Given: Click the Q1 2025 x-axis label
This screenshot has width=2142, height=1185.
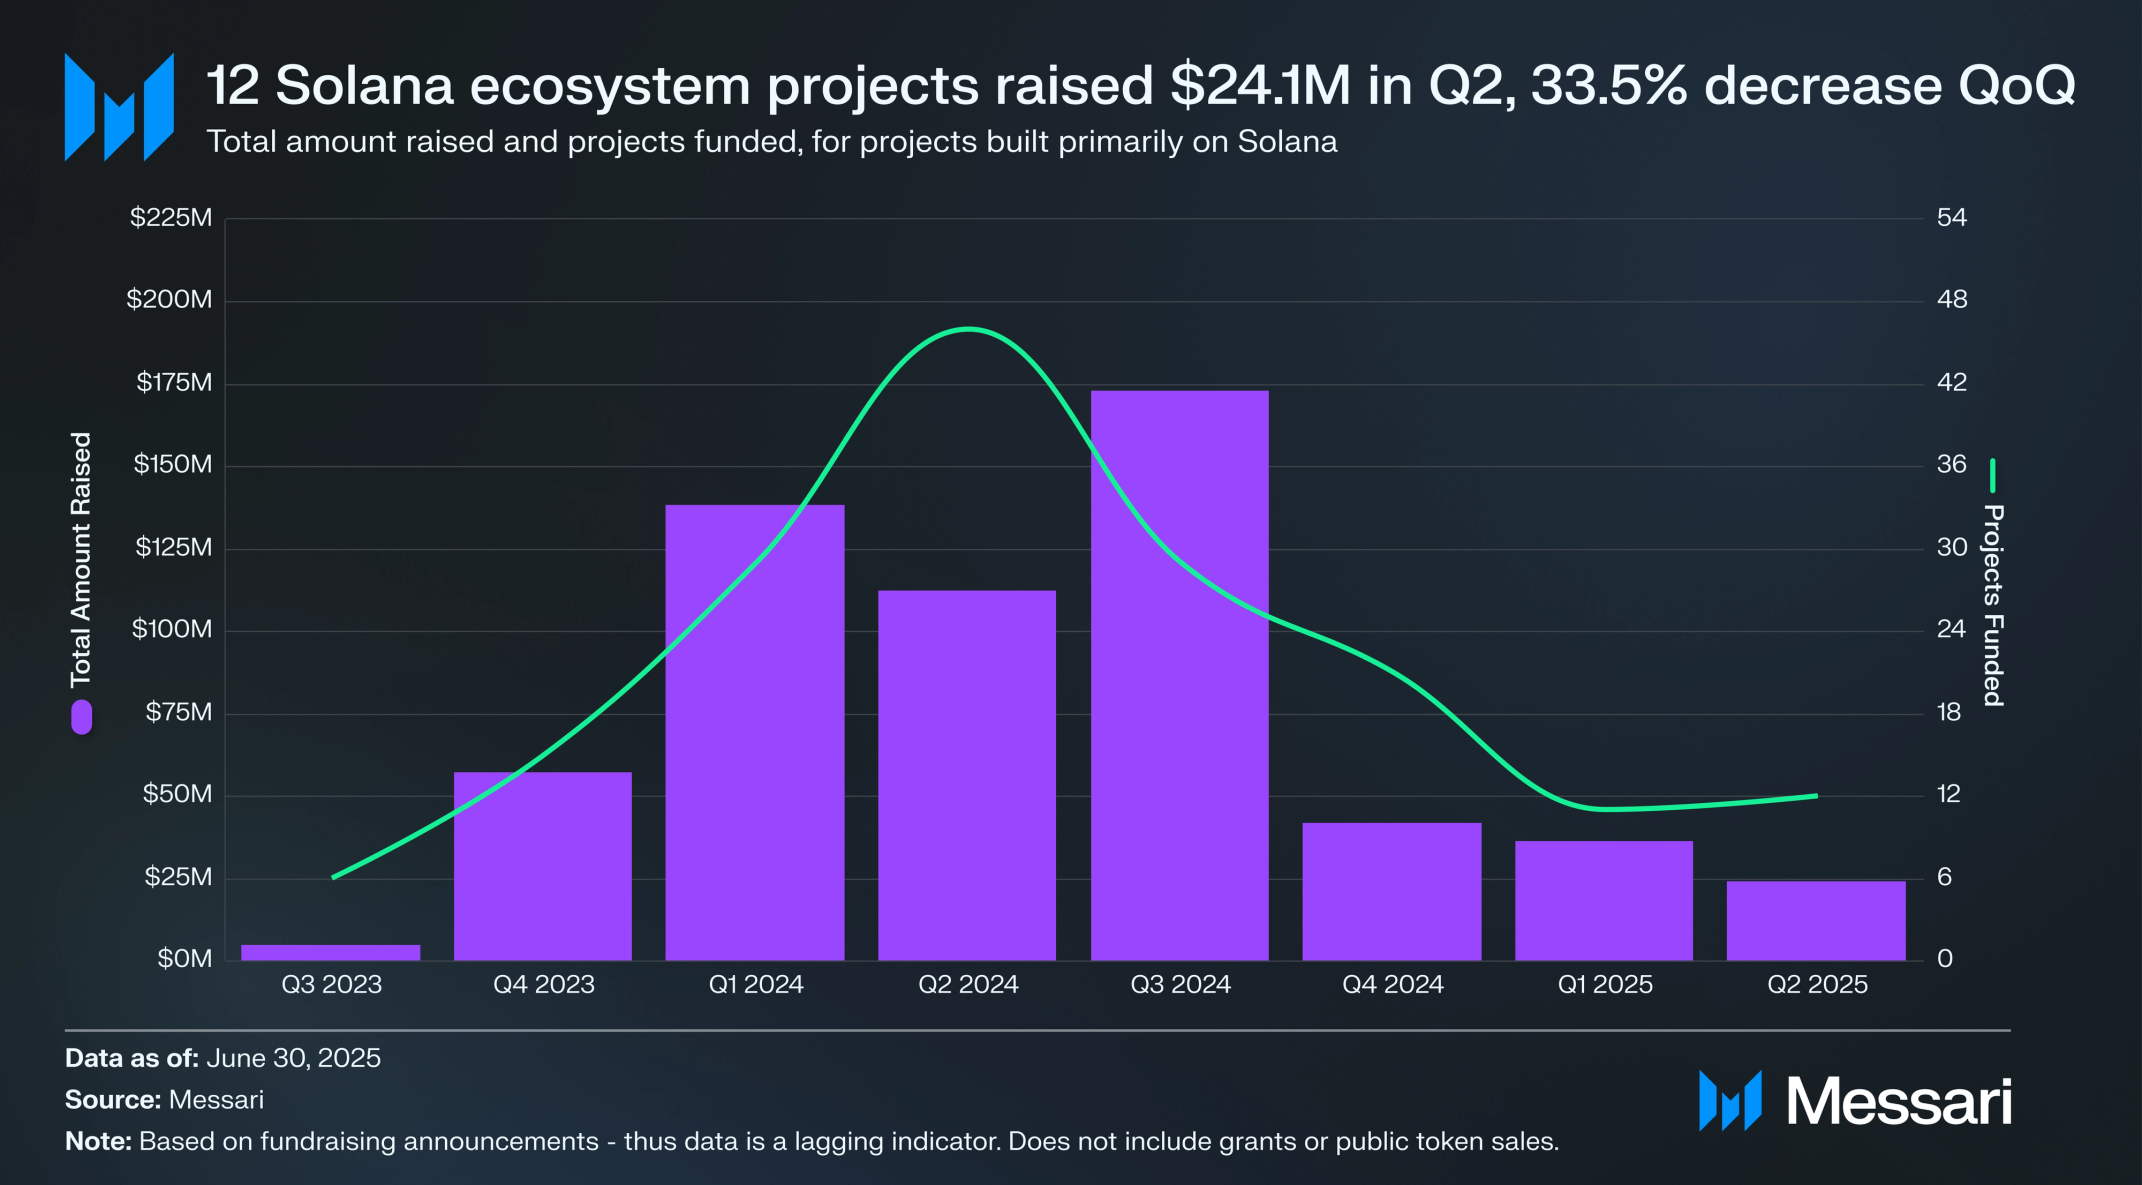Looking at the screenshot, I should 1605,985.
